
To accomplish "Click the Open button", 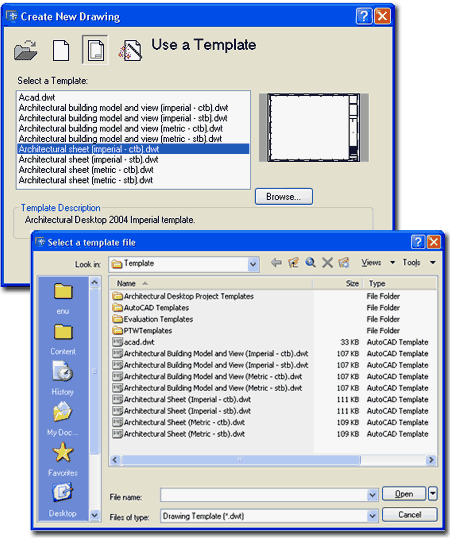I will (x=404, y=494).
